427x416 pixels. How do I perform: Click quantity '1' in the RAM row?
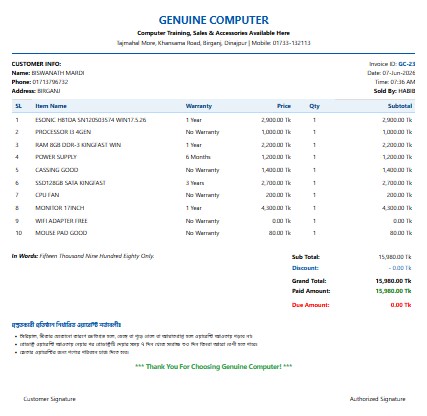[314, 145]
